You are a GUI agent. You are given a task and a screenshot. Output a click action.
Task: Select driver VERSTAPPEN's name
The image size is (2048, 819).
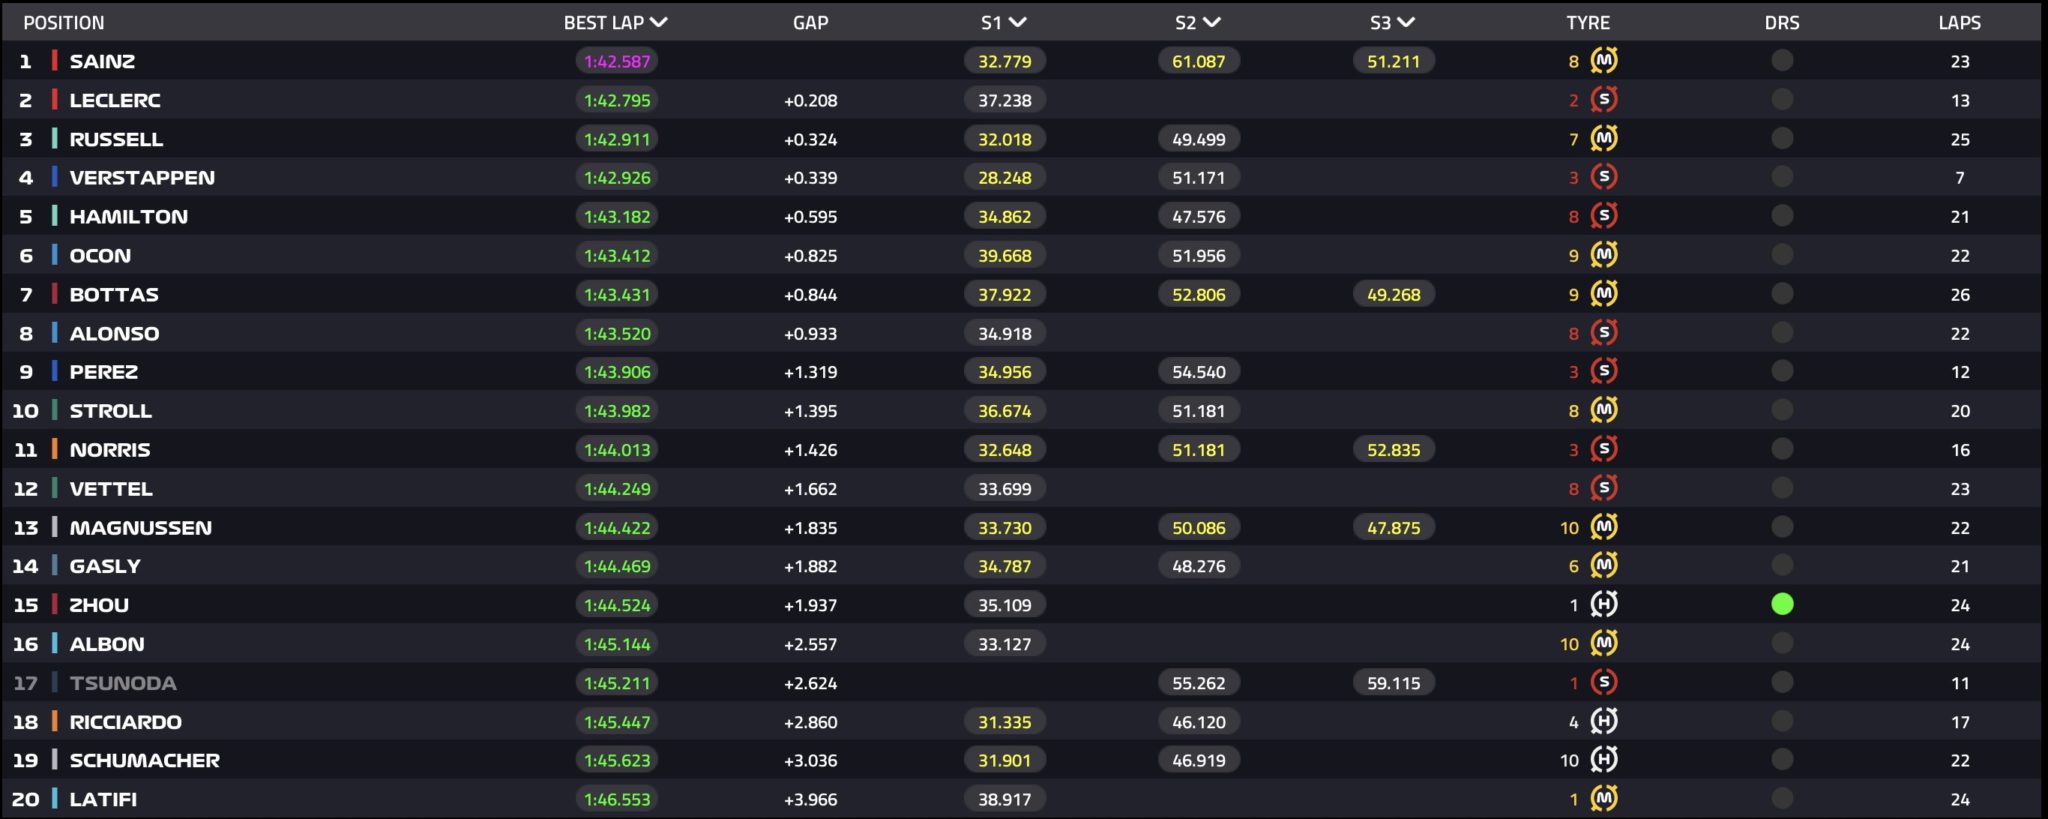pyautogui.click(x=142, y=177)
